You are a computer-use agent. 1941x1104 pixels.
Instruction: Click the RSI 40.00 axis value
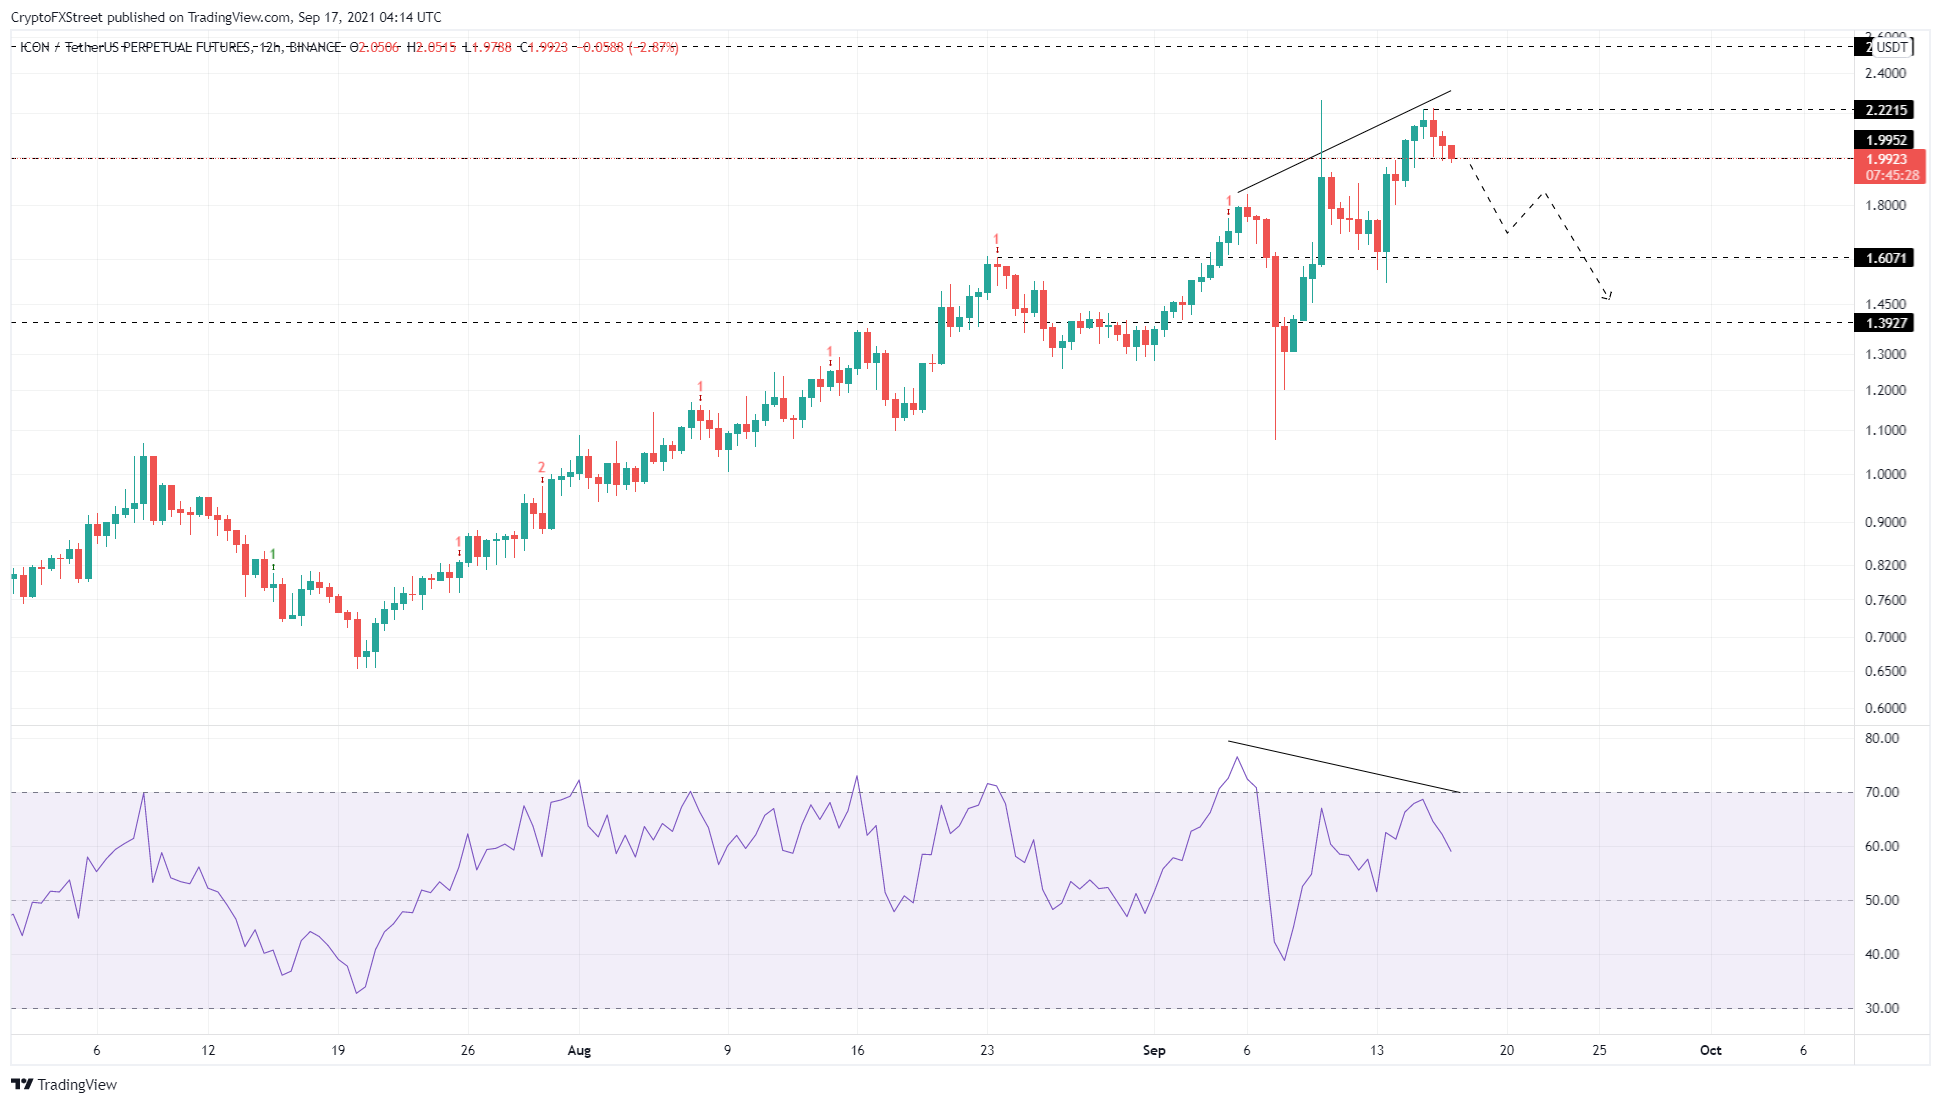click(x=1882, y=955)
